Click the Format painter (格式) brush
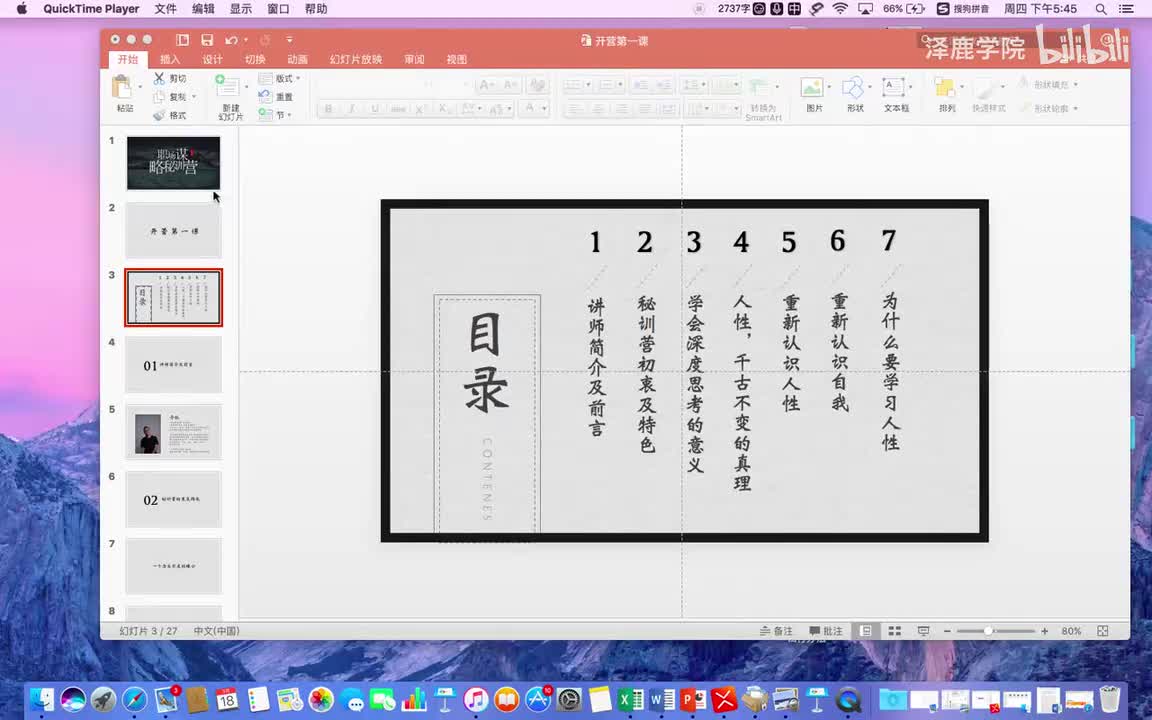This screenshot has height=720, width=1152. pyautogui.click(x=159, y=115)
